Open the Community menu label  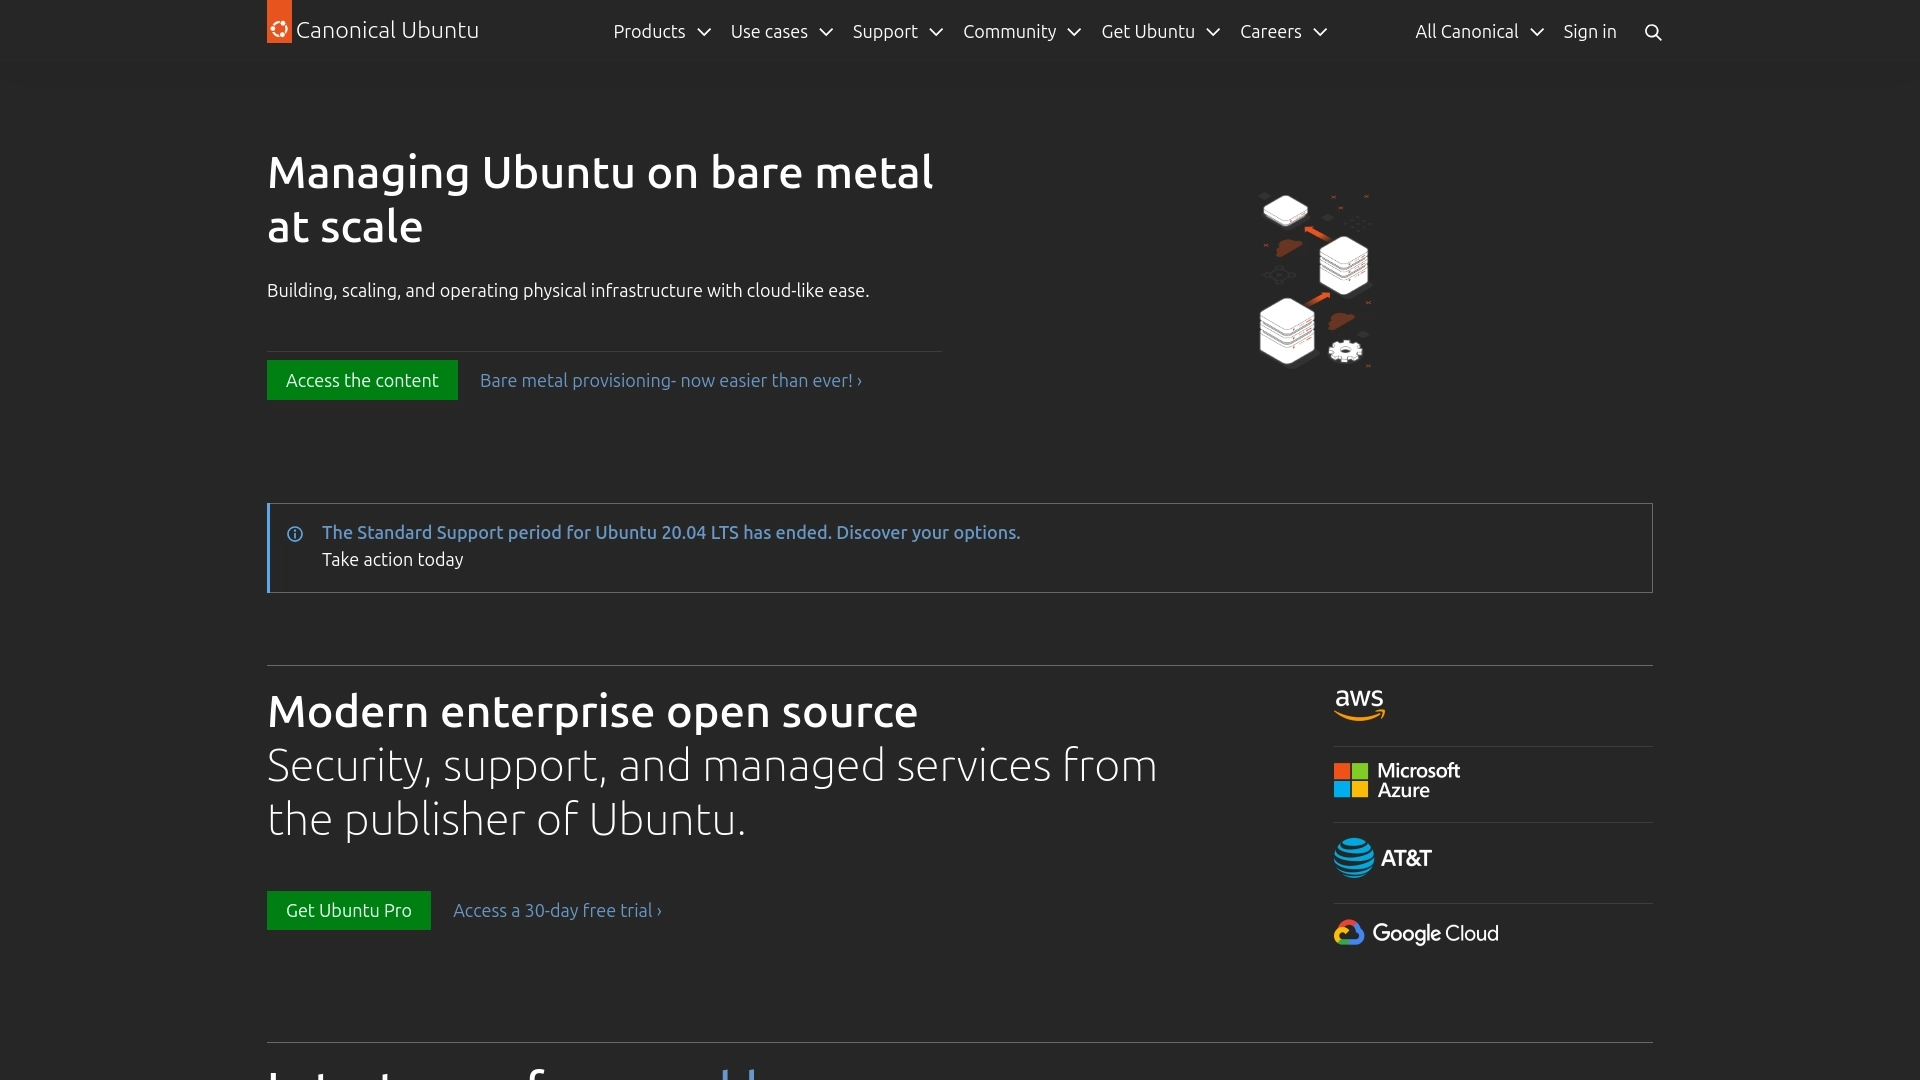pyautogui.click(x=1009, y=32)
